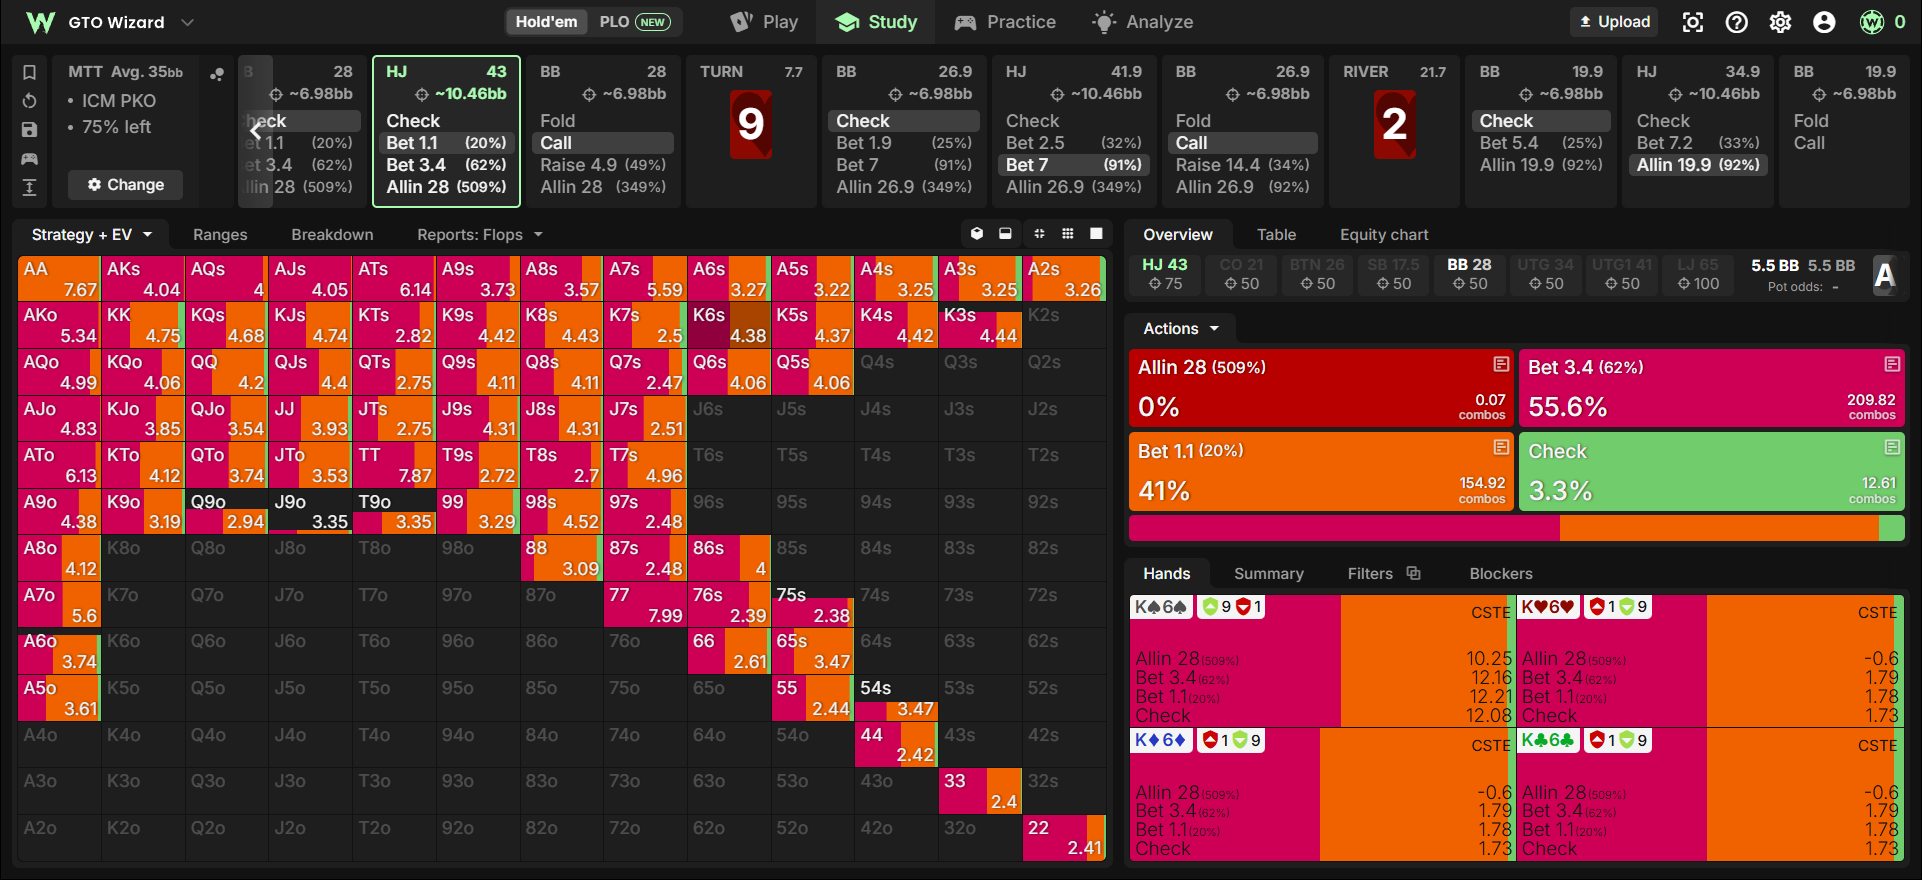The height and width of the screenshot is (880, 1922).
Task: Toggle the Check action card icon
Action: pos(1892,447)
